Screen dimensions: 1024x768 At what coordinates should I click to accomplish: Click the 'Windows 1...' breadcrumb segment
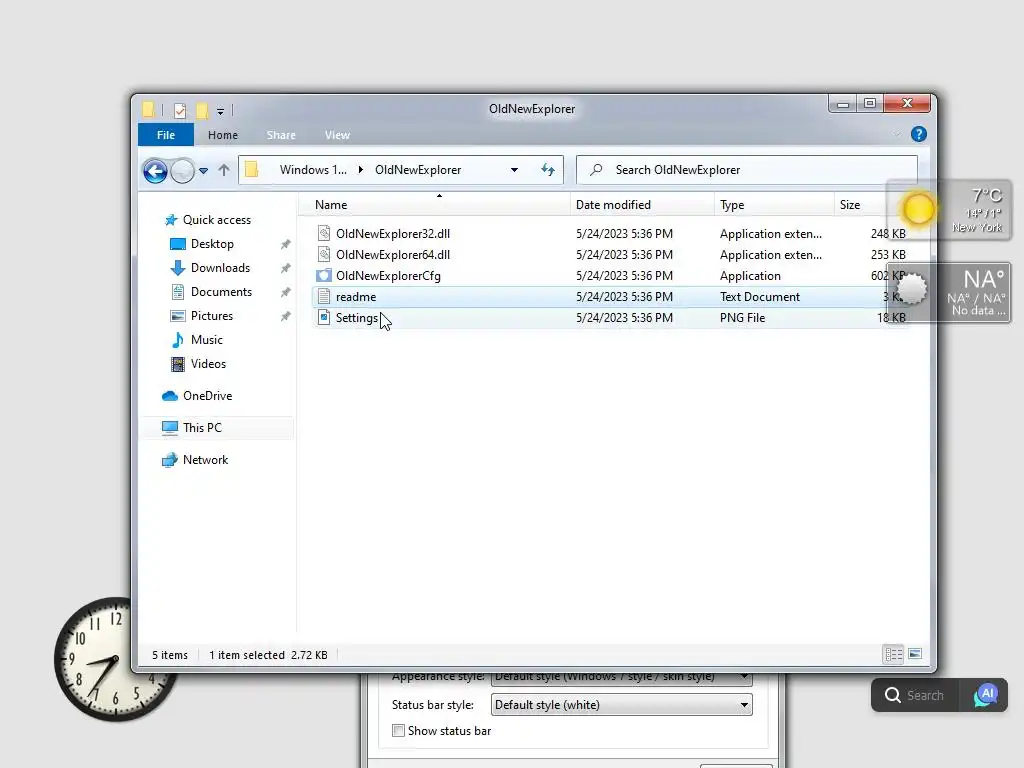[x=313, y=170]
